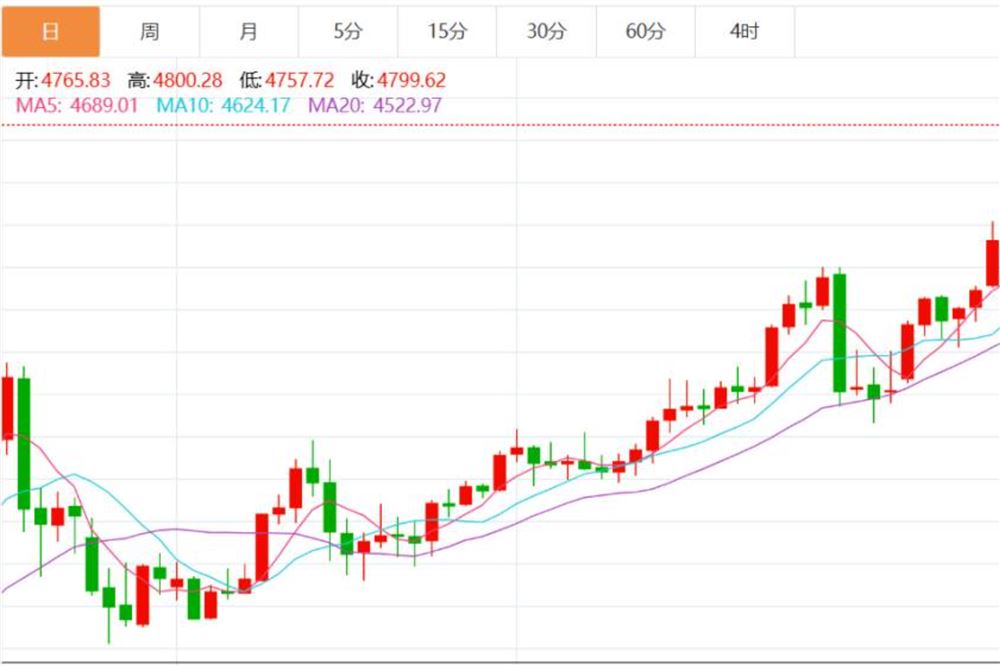Click the closing price value 4799.62

(411, 81)
